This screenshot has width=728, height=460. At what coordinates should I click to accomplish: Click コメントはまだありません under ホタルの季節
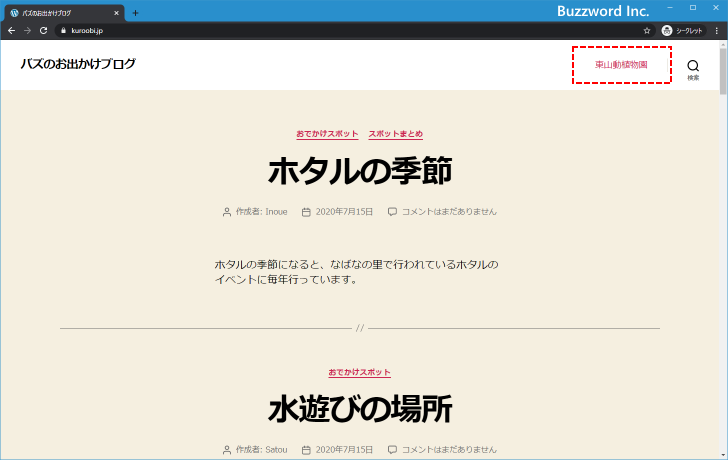click(448, 212)
